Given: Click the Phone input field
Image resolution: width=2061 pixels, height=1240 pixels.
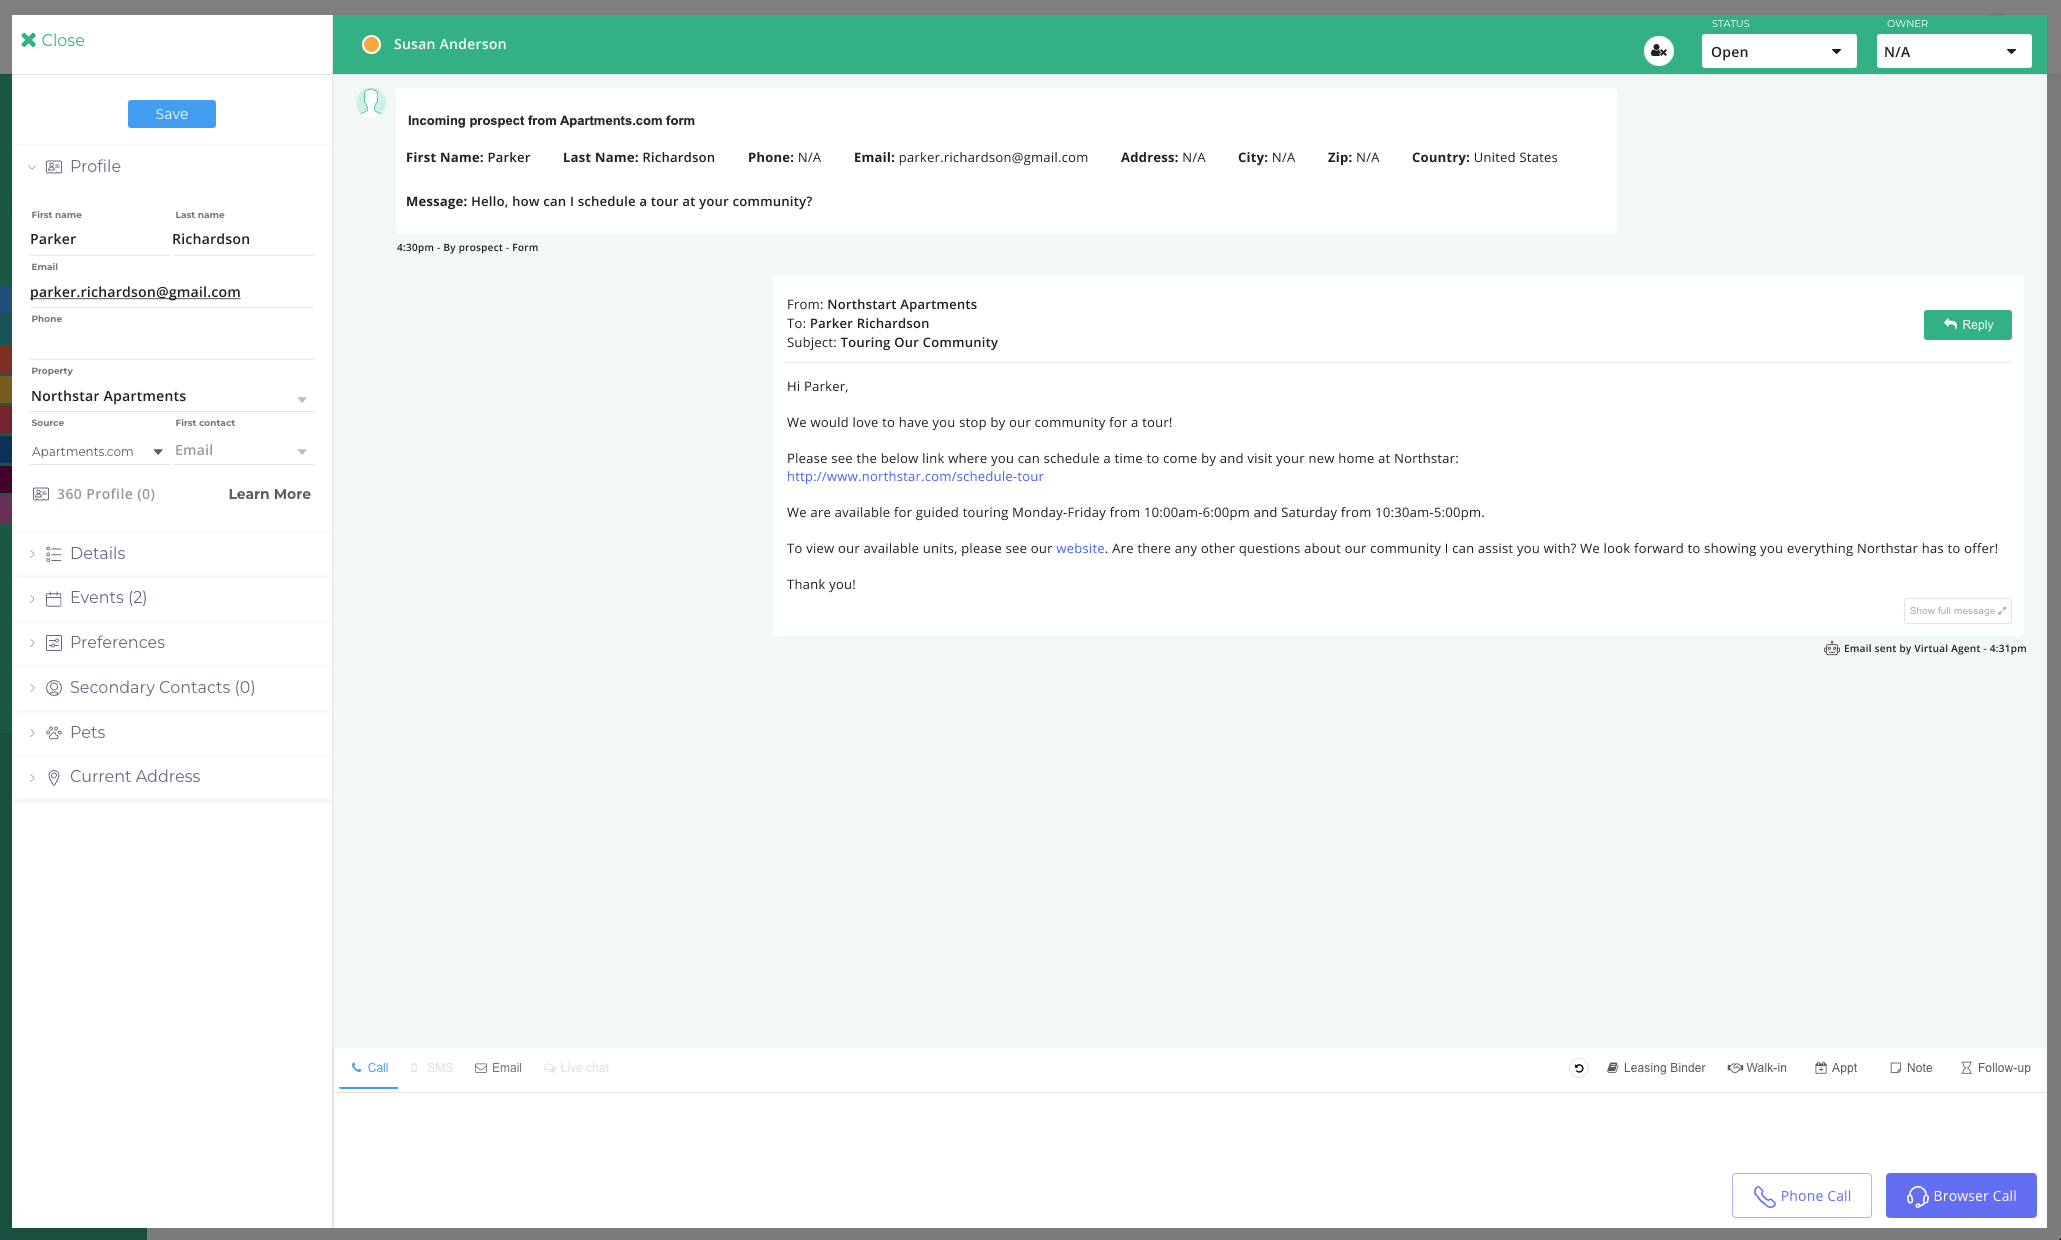Looking at the screenshot, I should click(x=170, y=344).
